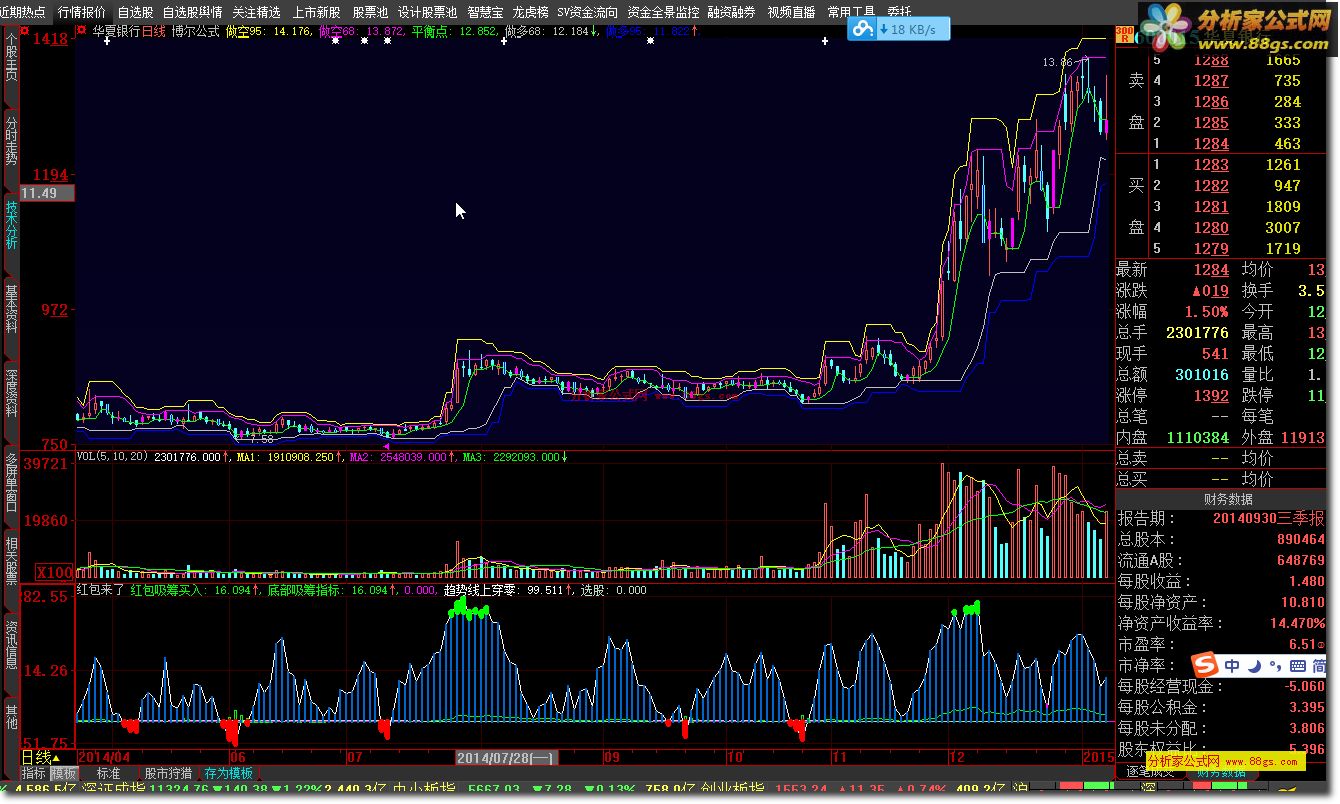Click the 红包来了 indicator label
Viewport: 1340px width, 804px height.
(101, 590)
